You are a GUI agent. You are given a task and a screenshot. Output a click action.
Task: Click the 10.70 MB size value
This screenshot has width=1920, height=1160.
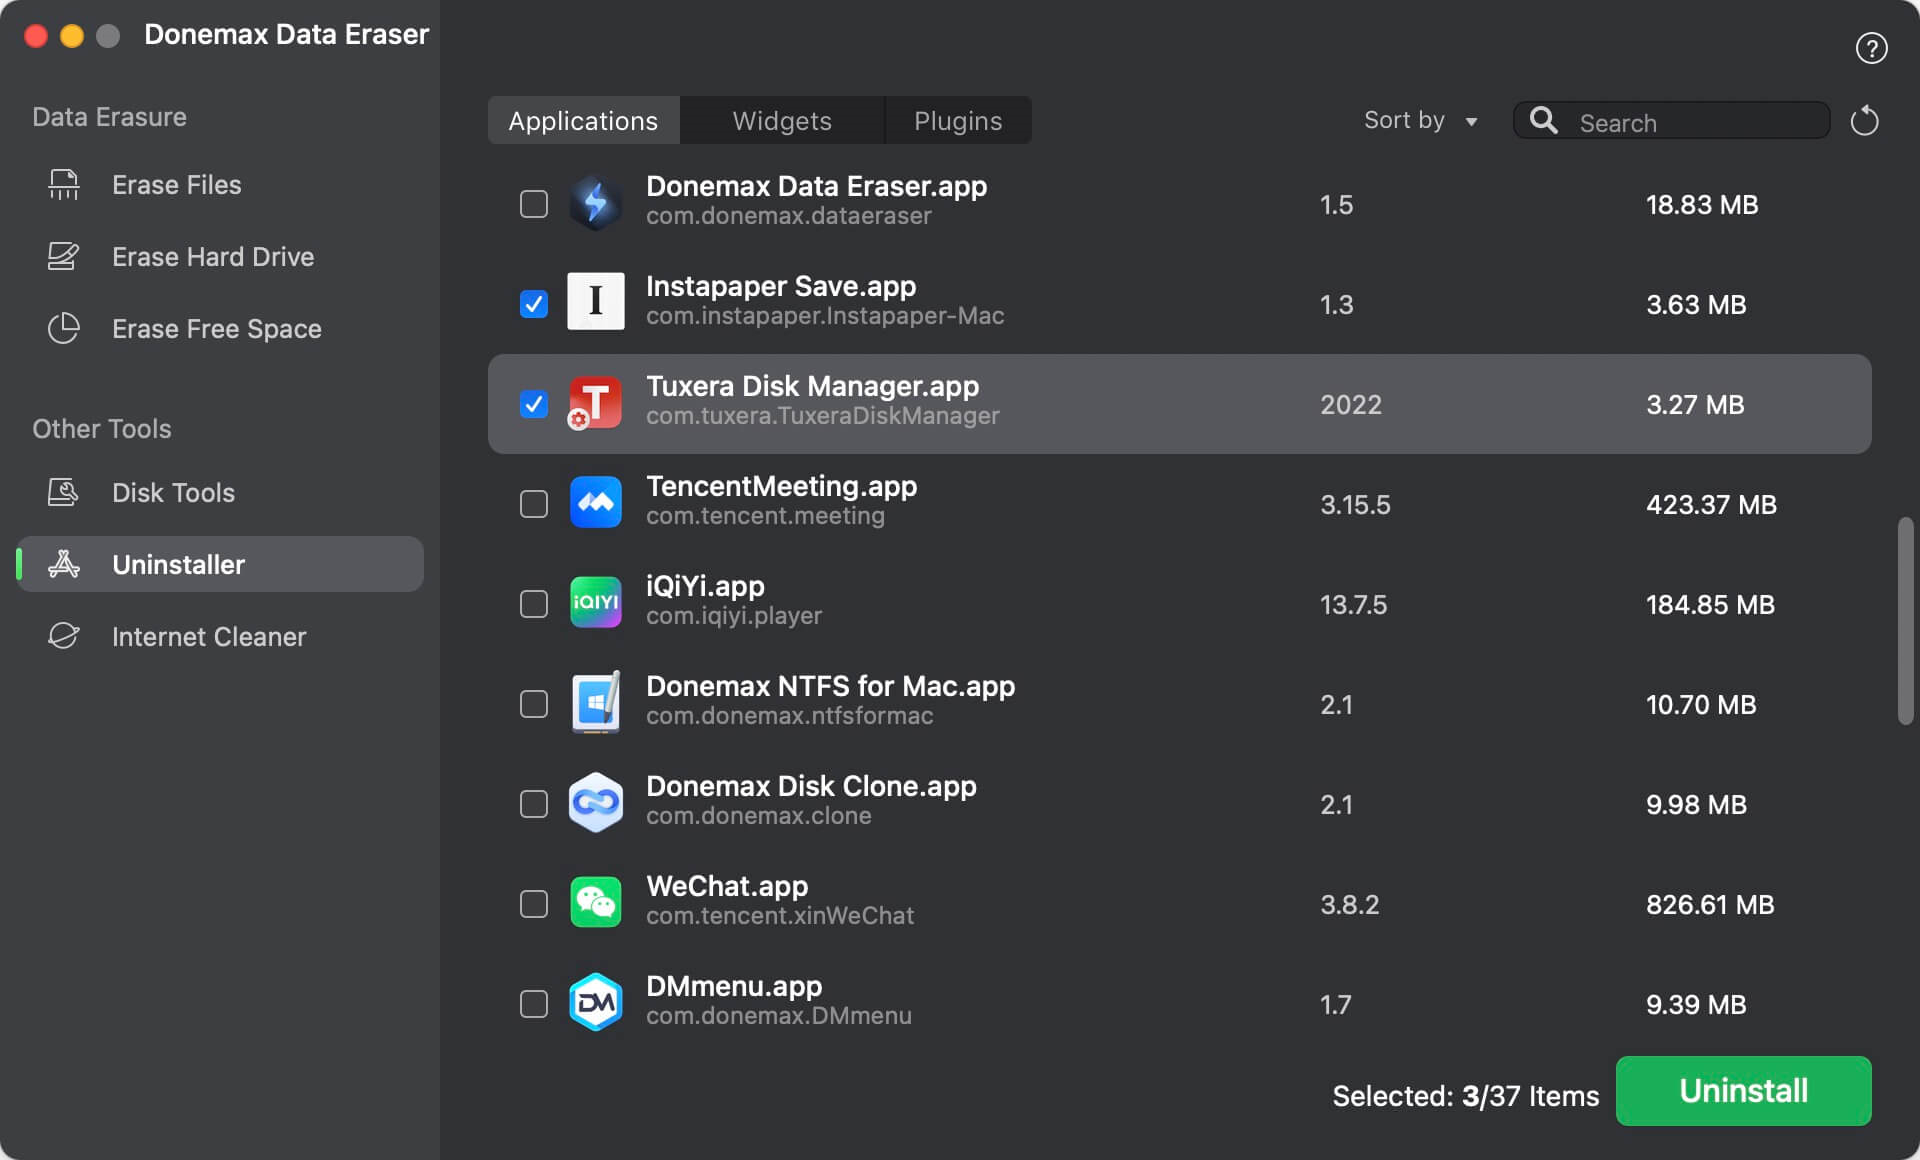point(1701,705)
